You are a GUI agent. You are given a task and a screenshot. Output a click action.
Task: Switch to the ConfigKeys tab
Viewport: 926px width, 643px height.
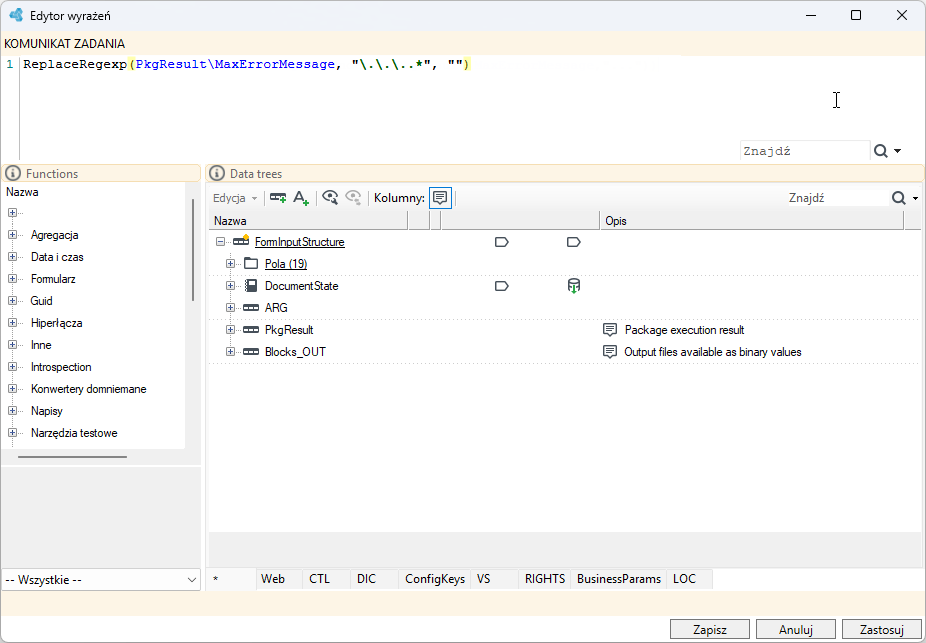[x=435, y=579]
